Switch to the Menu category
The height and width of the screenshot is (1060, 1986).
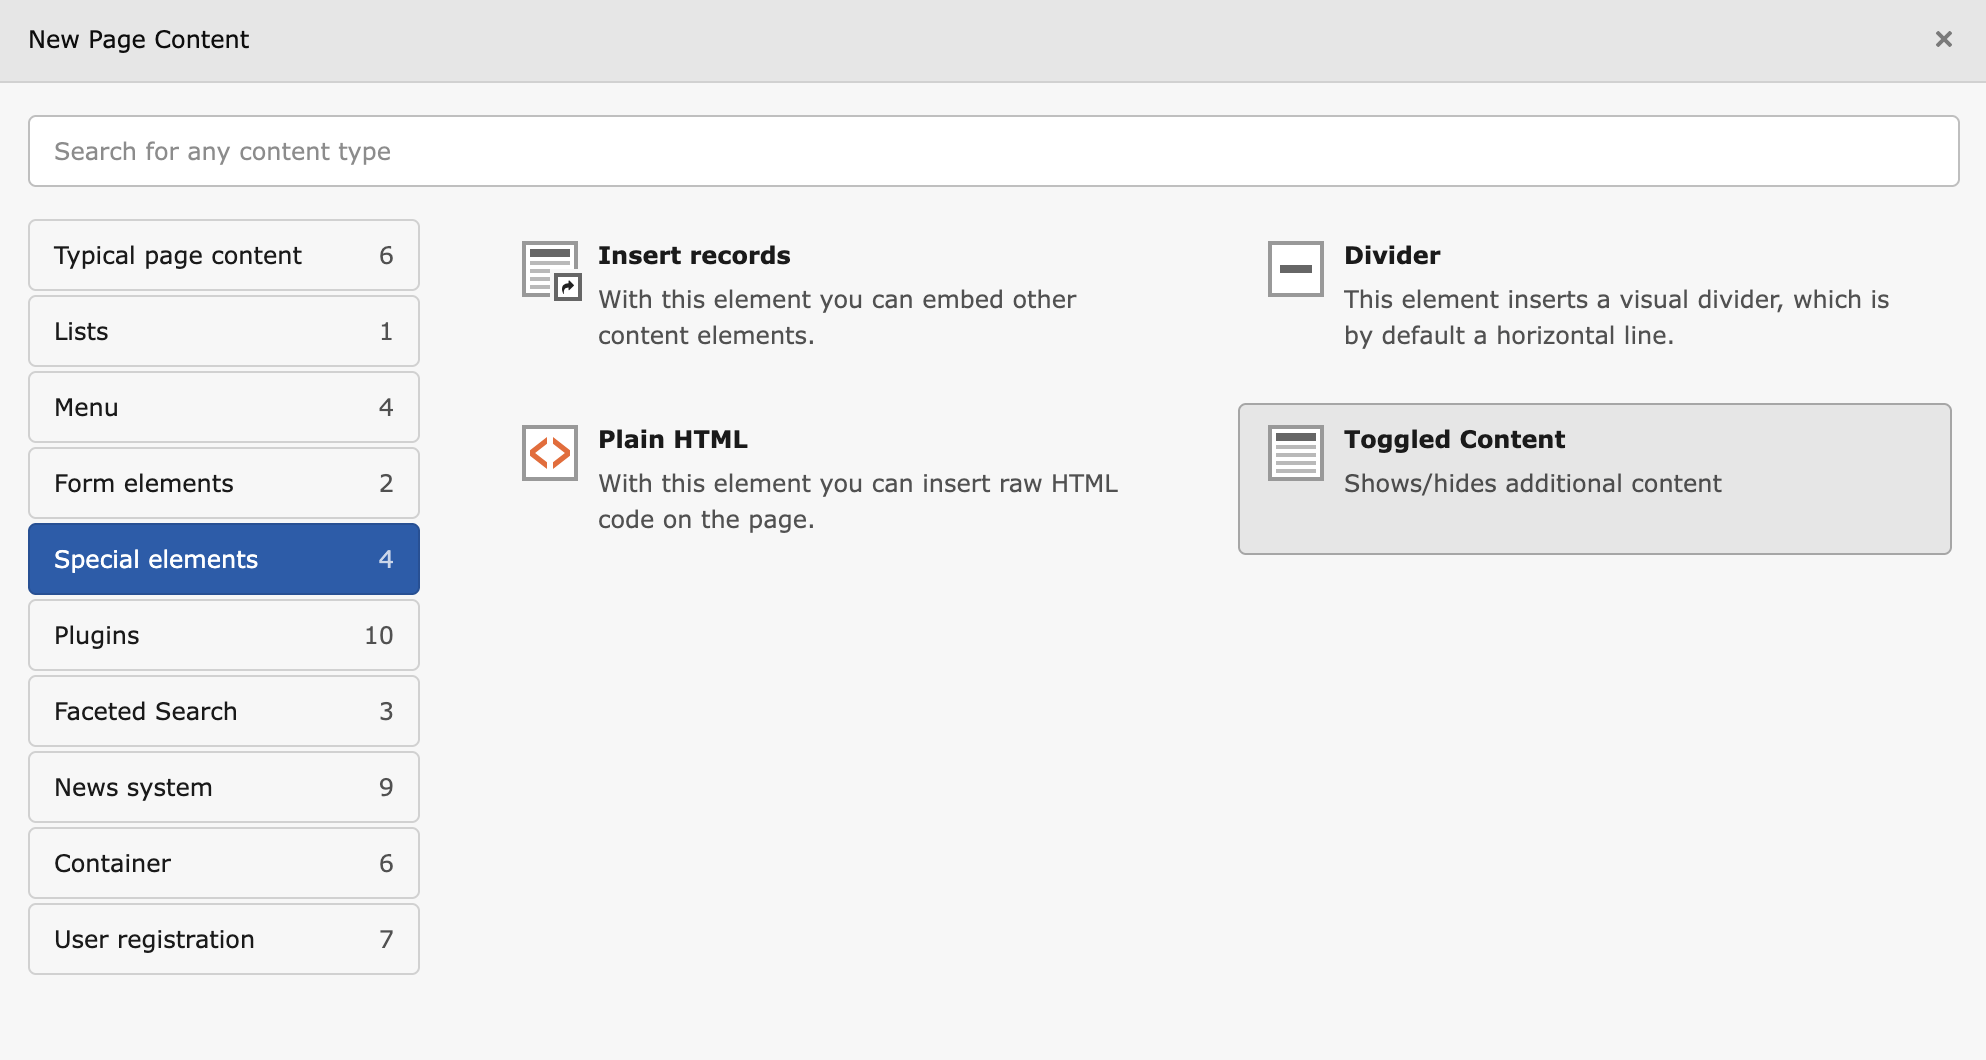pos(223,407)
